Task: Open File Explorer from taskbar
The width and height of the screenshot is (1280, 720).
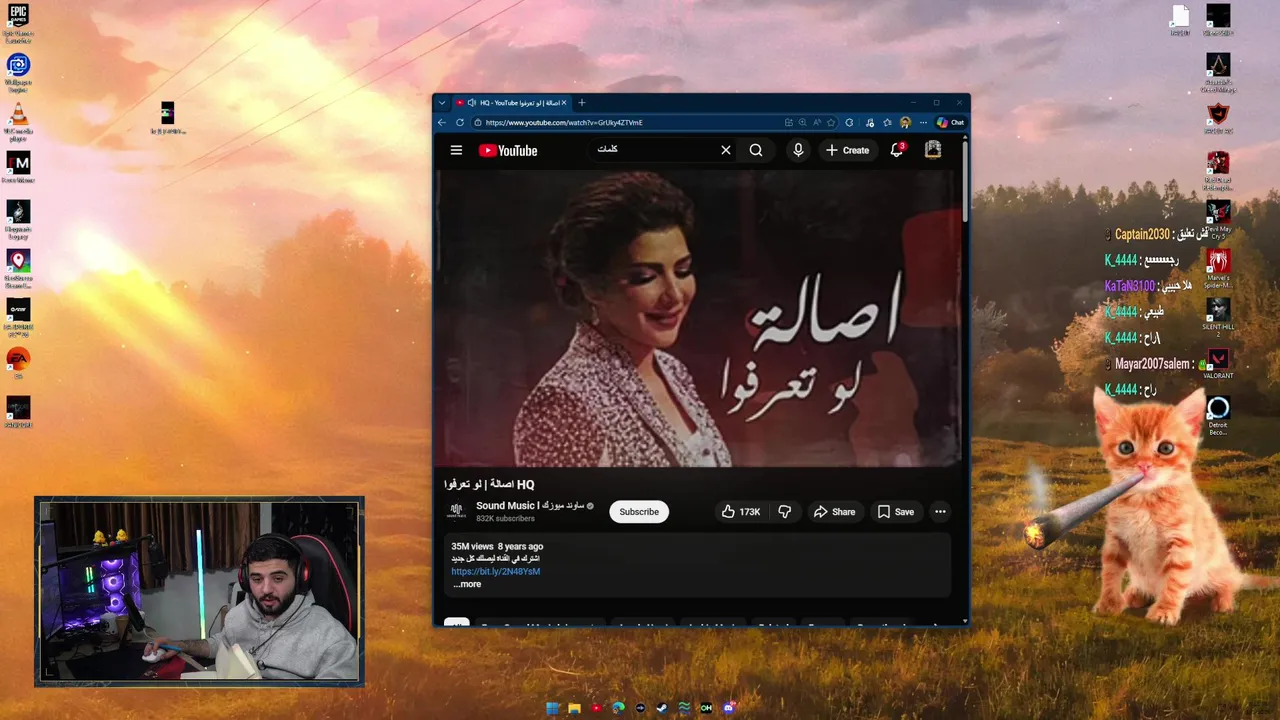Action: click(x=574, y=708)
